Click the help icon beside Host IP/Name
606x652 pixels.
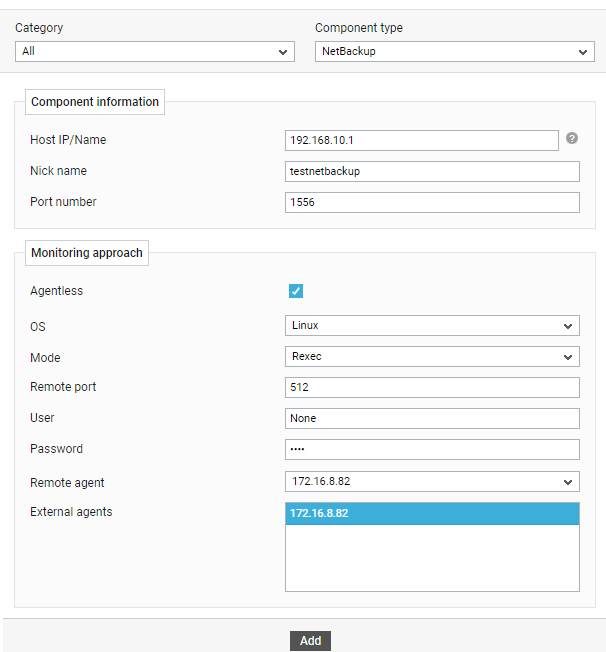(572, 138)
